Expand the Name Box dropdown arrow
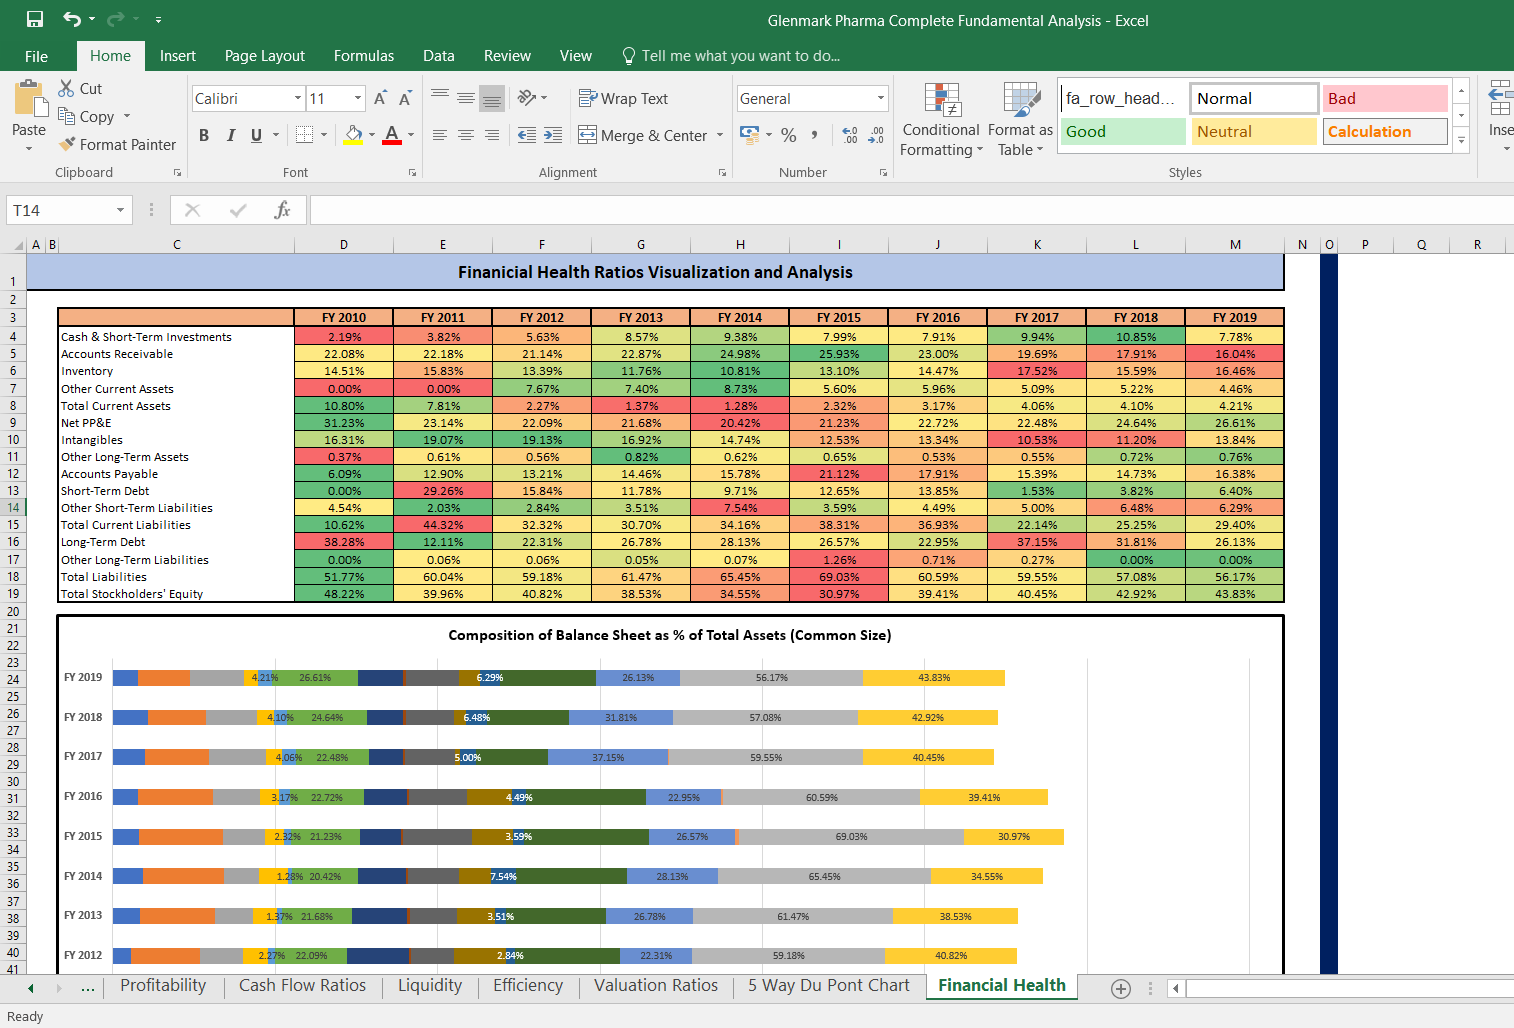 pos(120,210)
